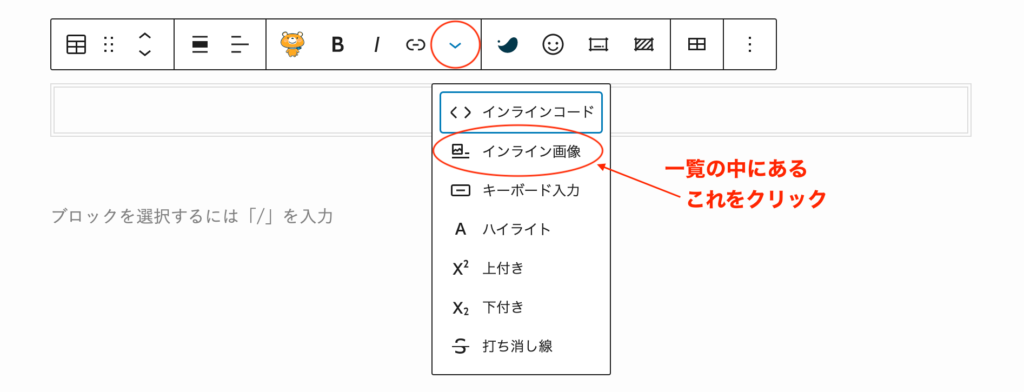The width and height of the screenshot is (1024, 392).
Task: Choose 打ち消し線 strikethrough from the dropdown
Action: click(x=521, y=346)
